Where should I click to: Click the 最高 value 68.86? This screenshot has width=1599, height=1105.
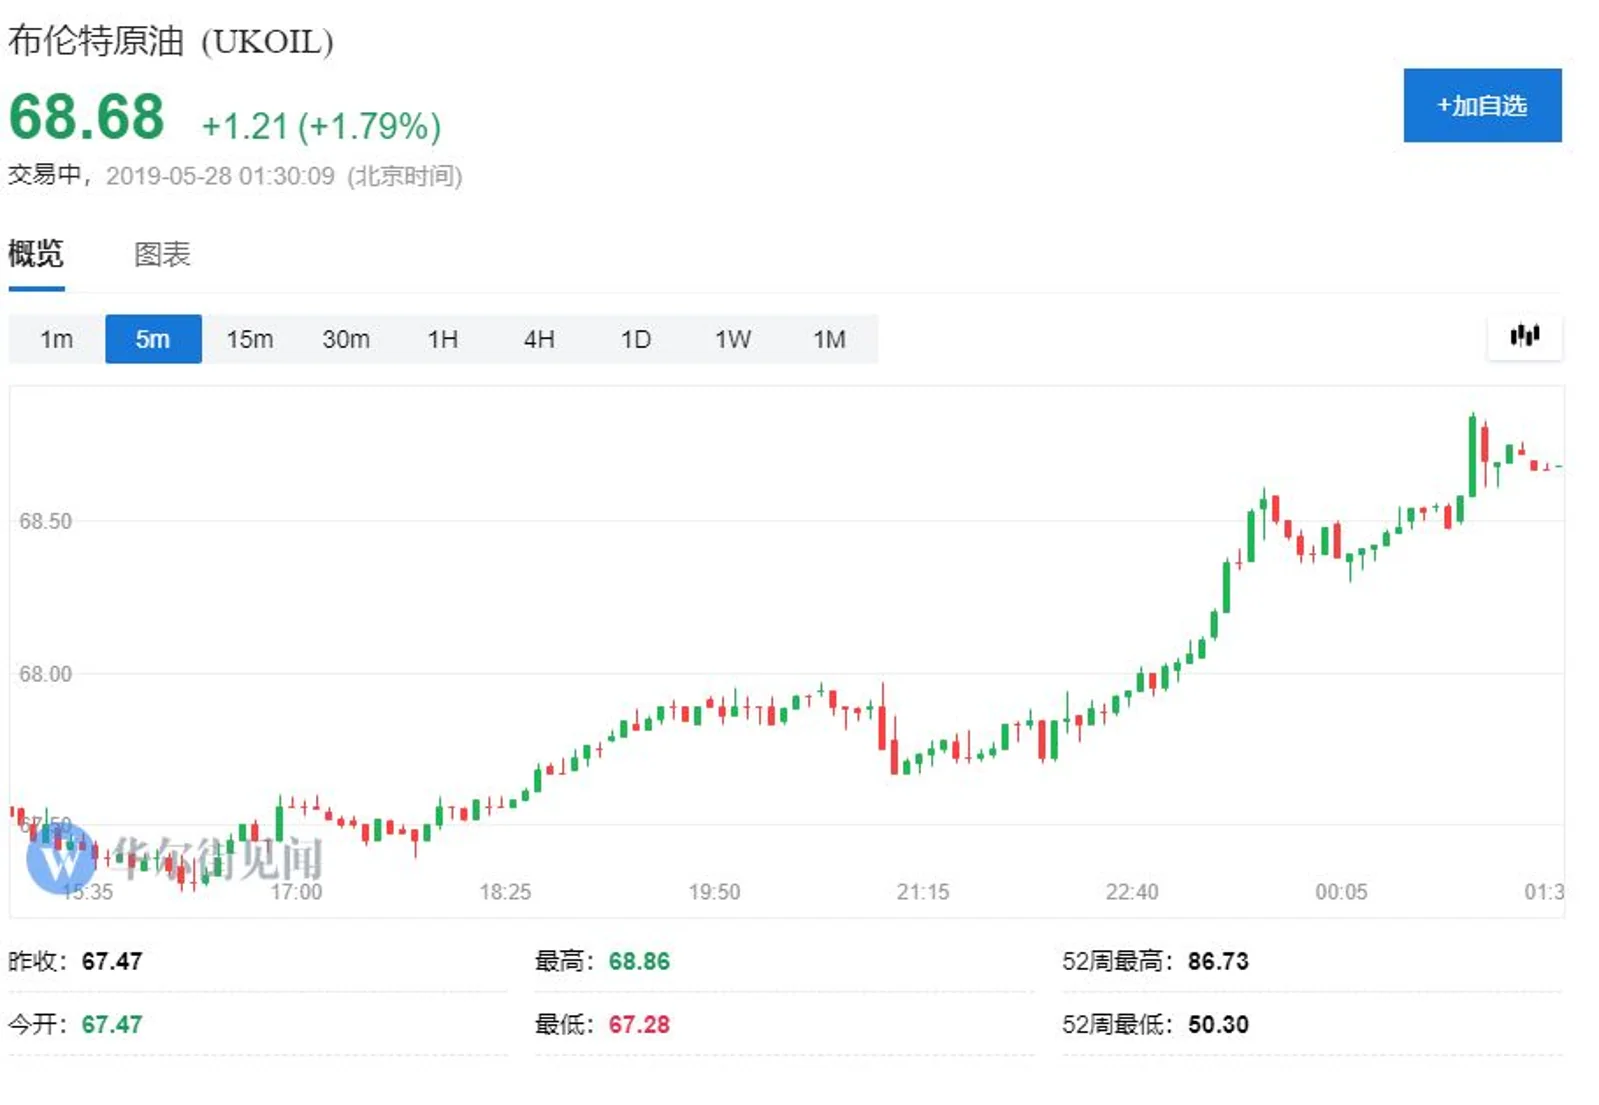click(639, 961)
